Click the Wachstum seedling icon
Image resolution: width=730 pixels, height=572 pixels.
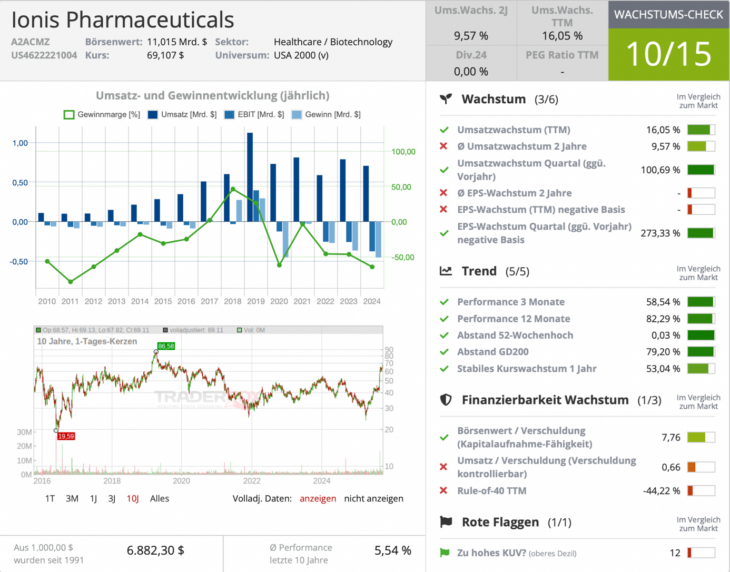(x=446, y=99)
